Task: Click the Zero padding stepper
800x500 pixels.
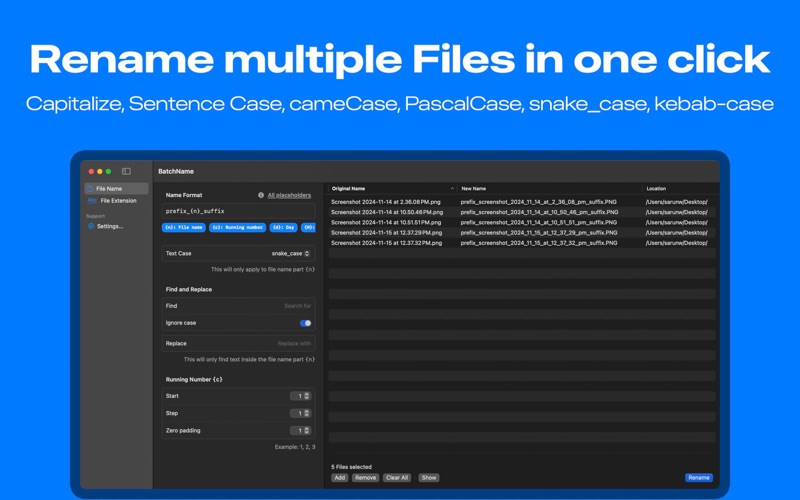Action: [x=306, y=431]
